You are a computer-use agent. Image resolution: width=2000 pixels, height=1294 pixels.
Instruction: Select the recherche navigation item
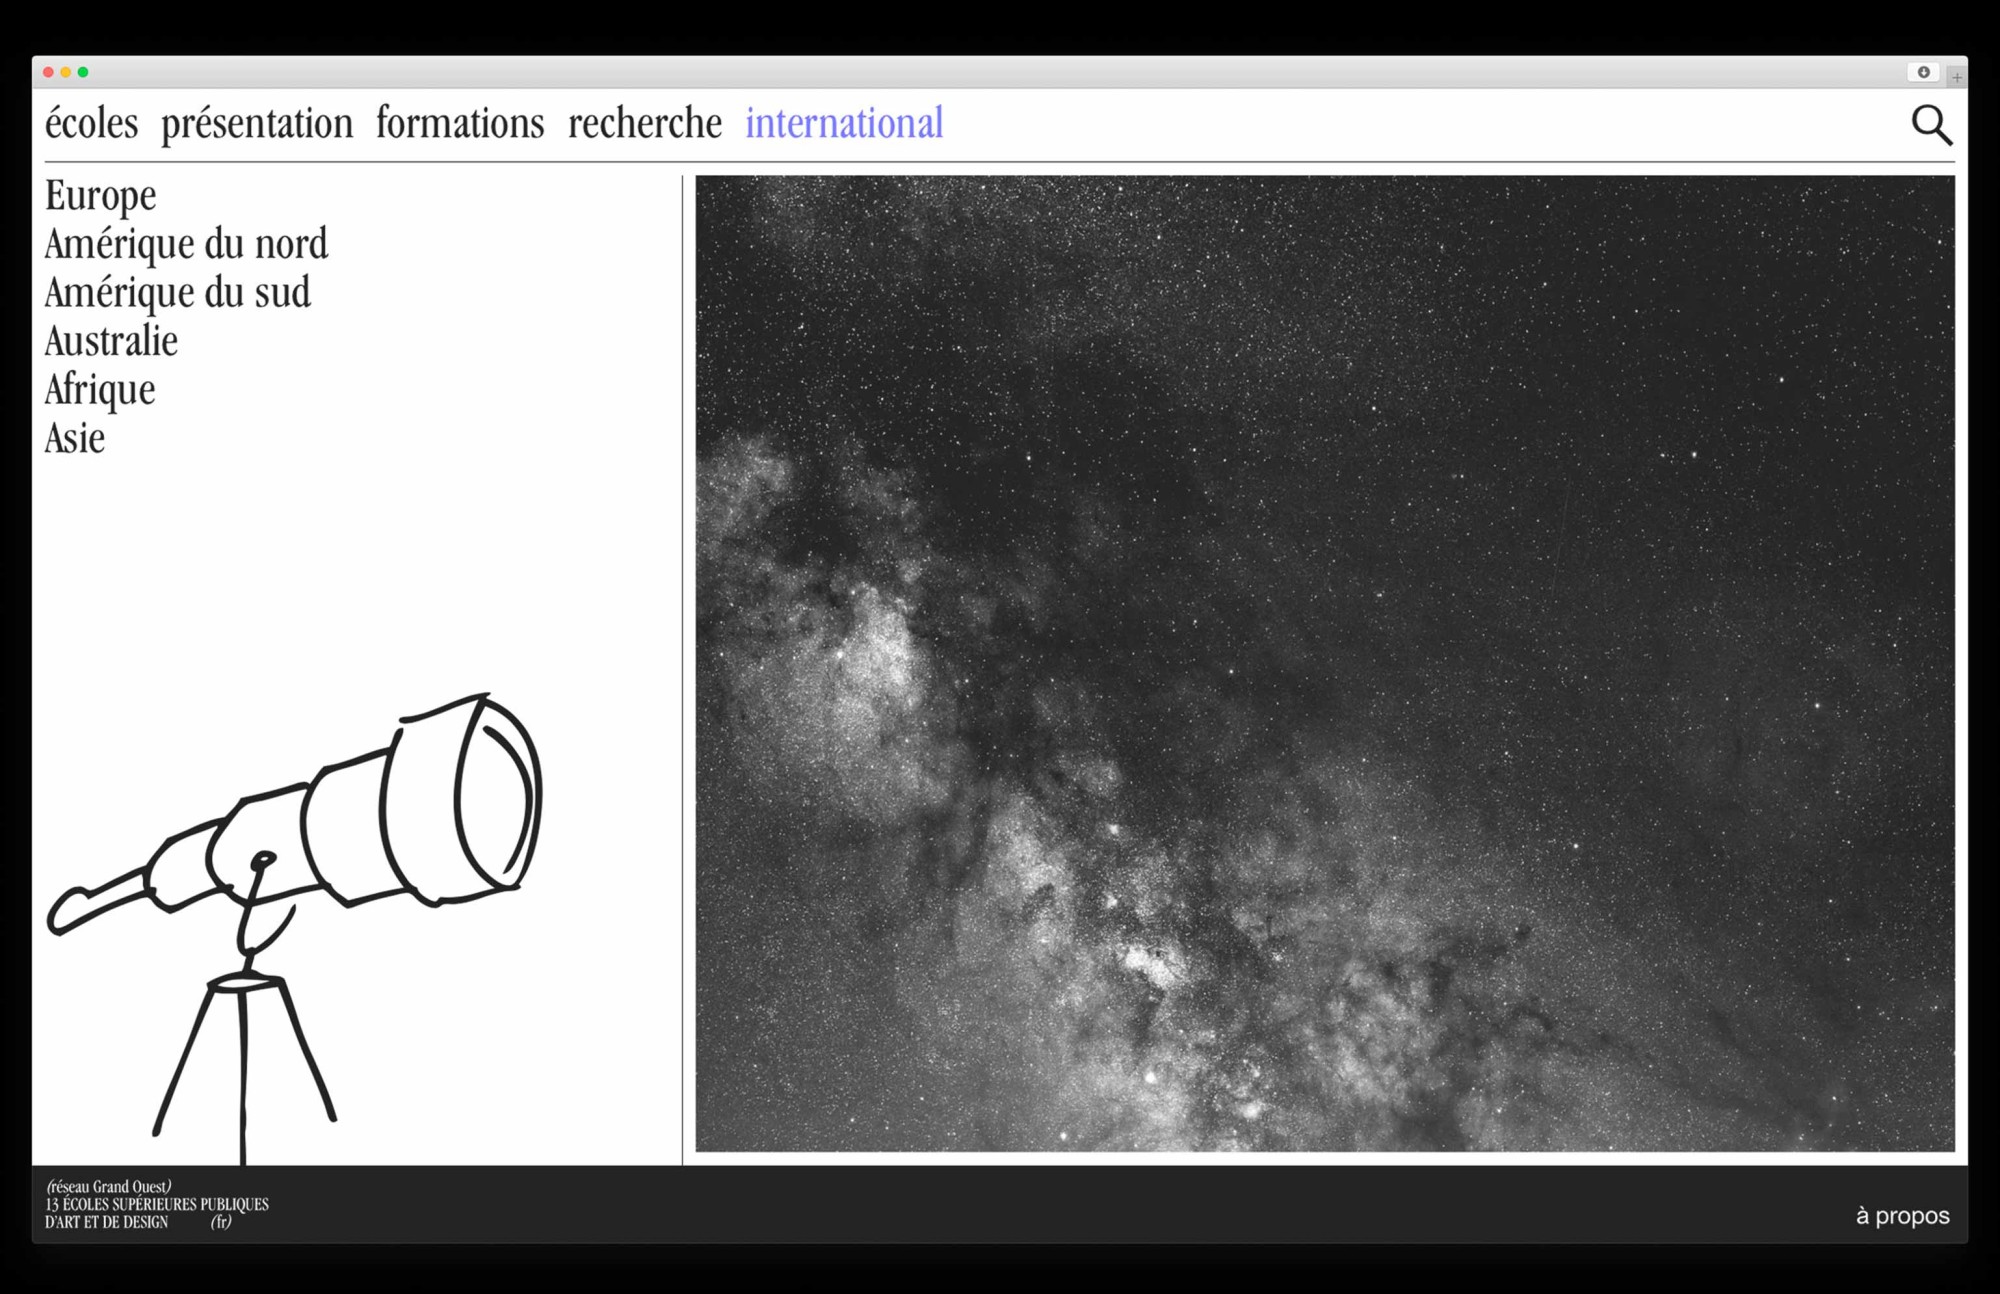click(x=645, y=124)
